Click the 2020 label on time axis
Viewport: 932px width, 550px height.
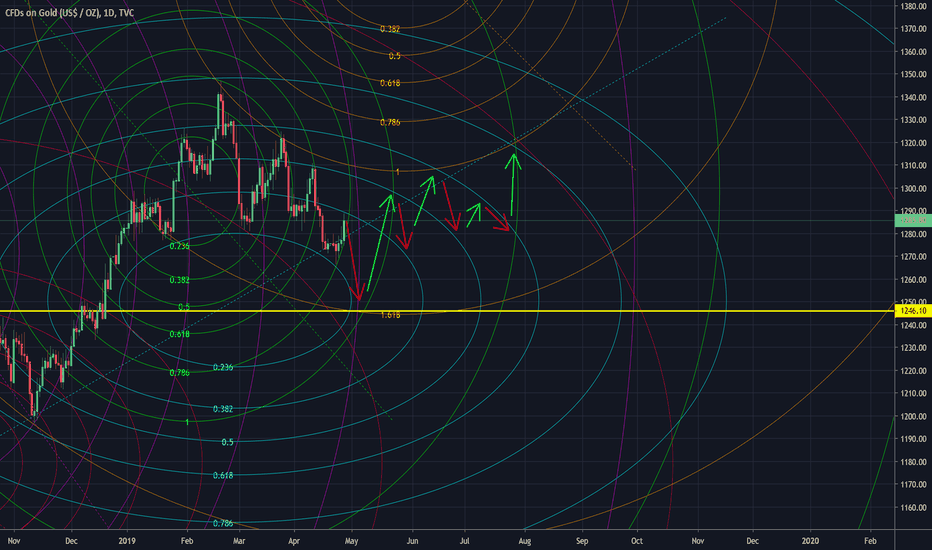point(810,541)
